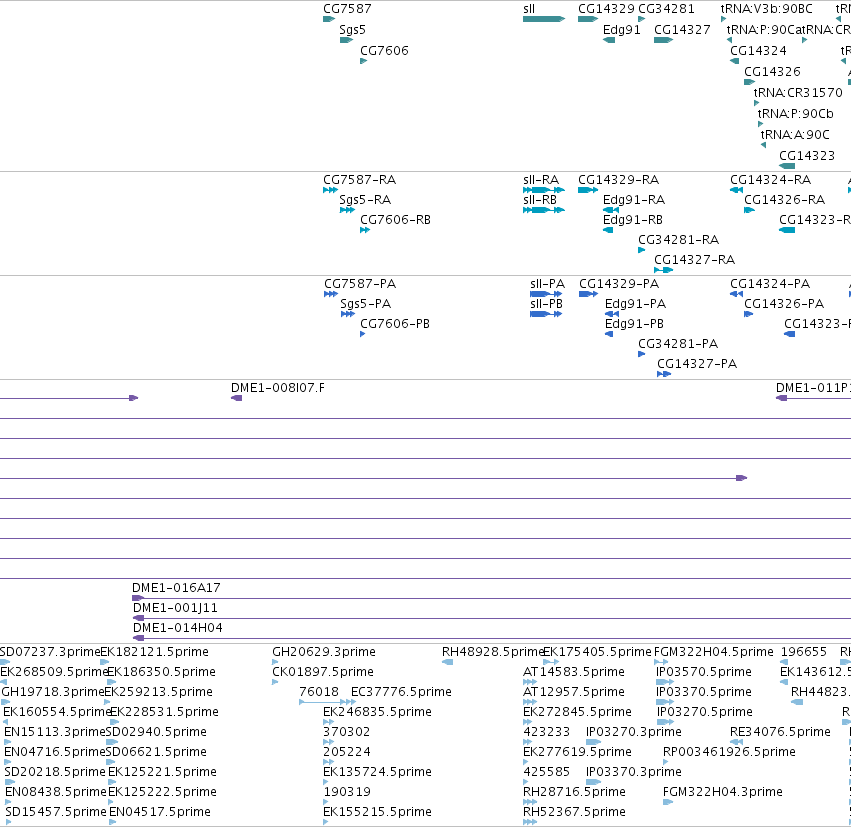Open the CG14323 gene label

click(807, 156)
